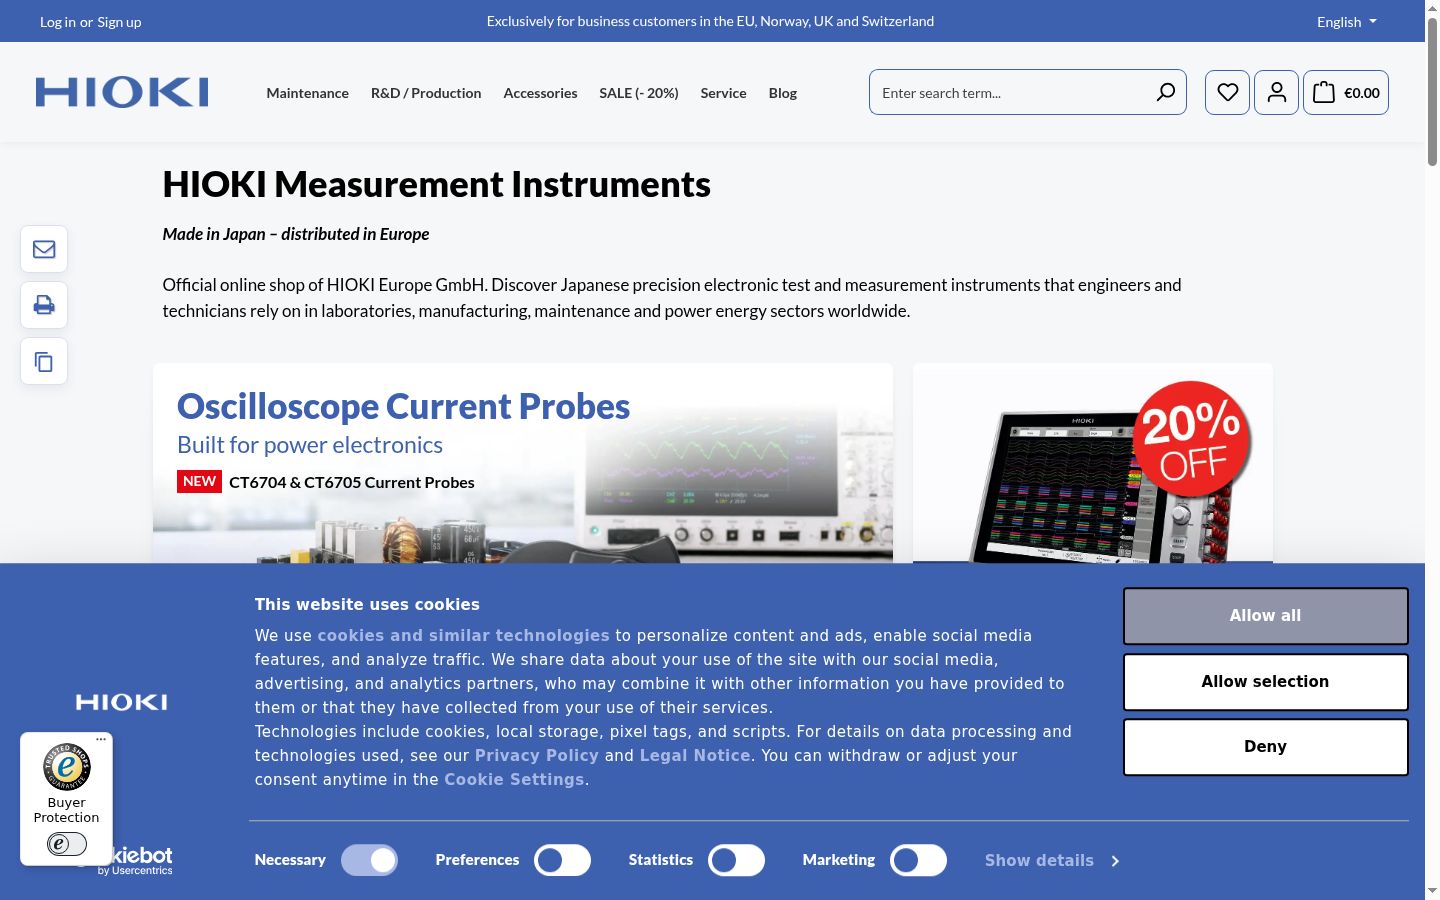Open the Blog menu item
The image size is (1440, 900).
coord(783,93)
